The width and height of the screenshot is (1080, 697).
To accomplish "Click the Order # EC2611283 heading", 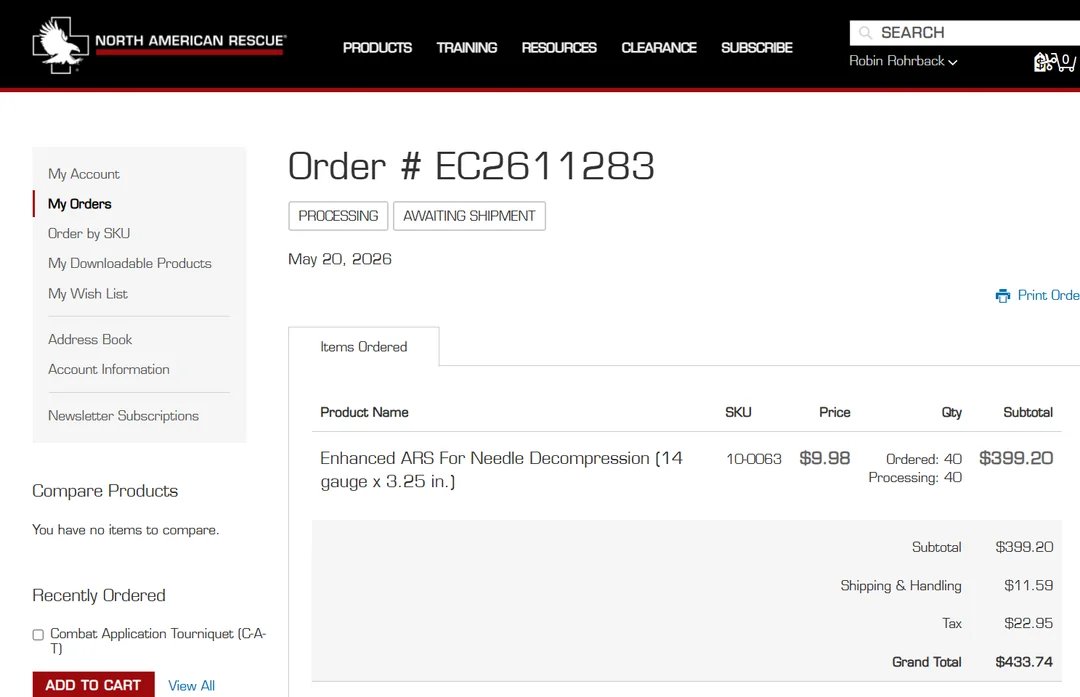I will coord(471,166).
